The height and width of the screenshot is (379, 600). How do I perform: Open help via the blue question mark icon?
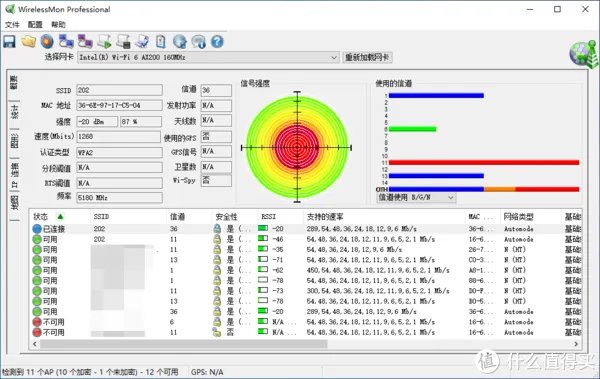[217, 41]
